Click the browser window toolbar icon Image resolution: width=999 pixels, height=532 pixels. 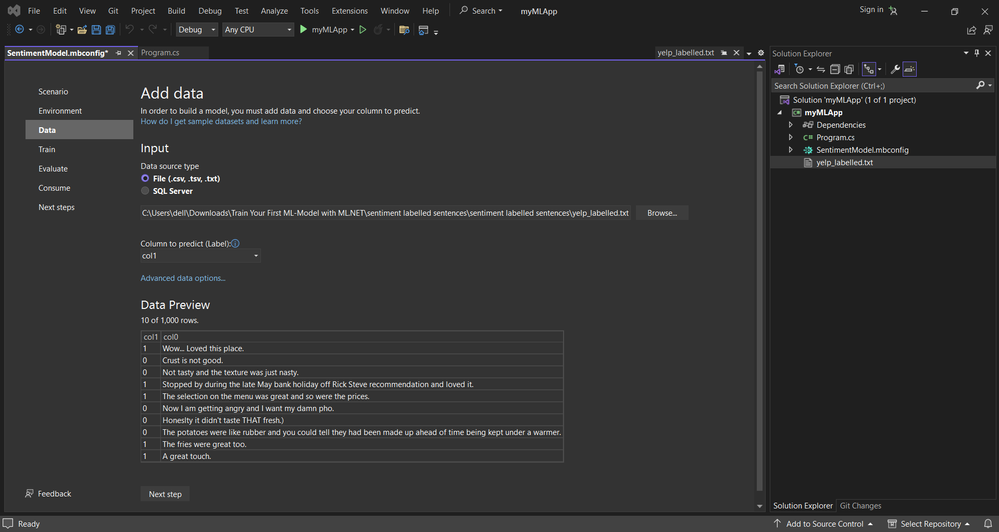423,29
